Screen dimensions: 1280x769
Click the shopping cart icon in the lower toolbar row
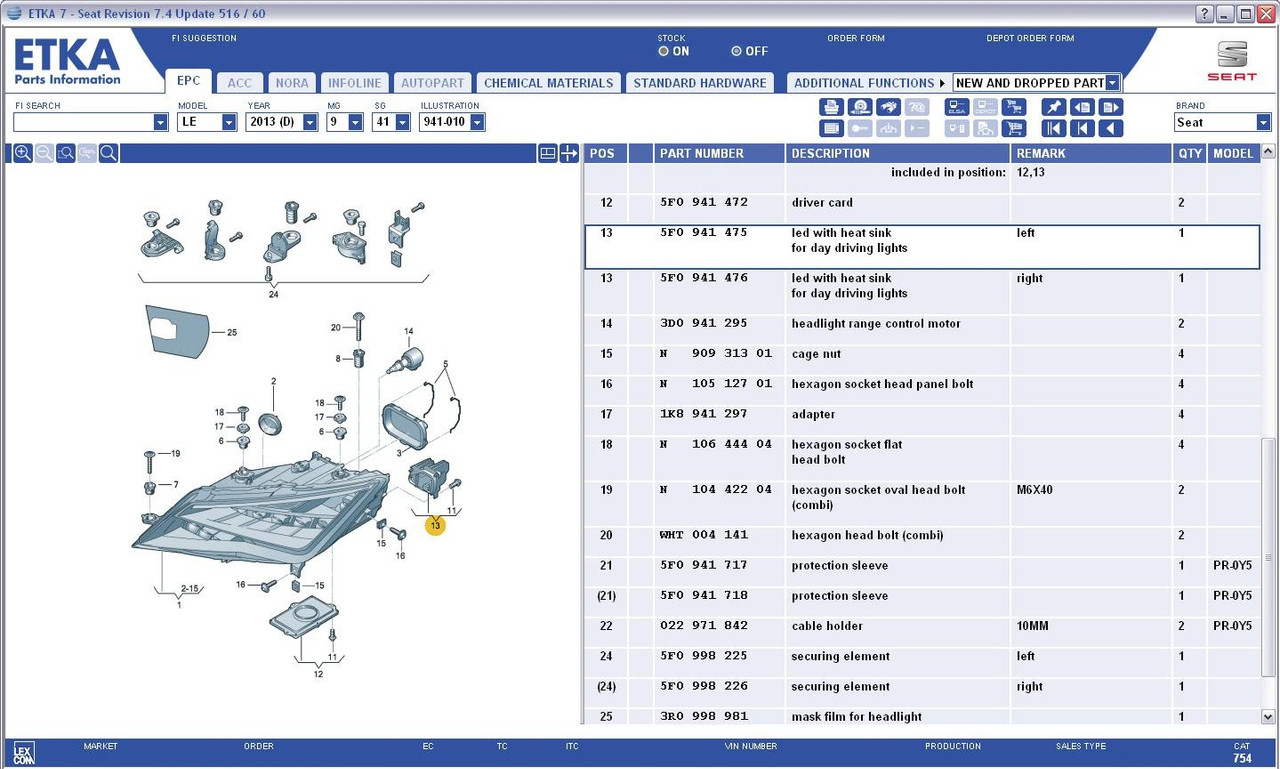coord(1014,128)
